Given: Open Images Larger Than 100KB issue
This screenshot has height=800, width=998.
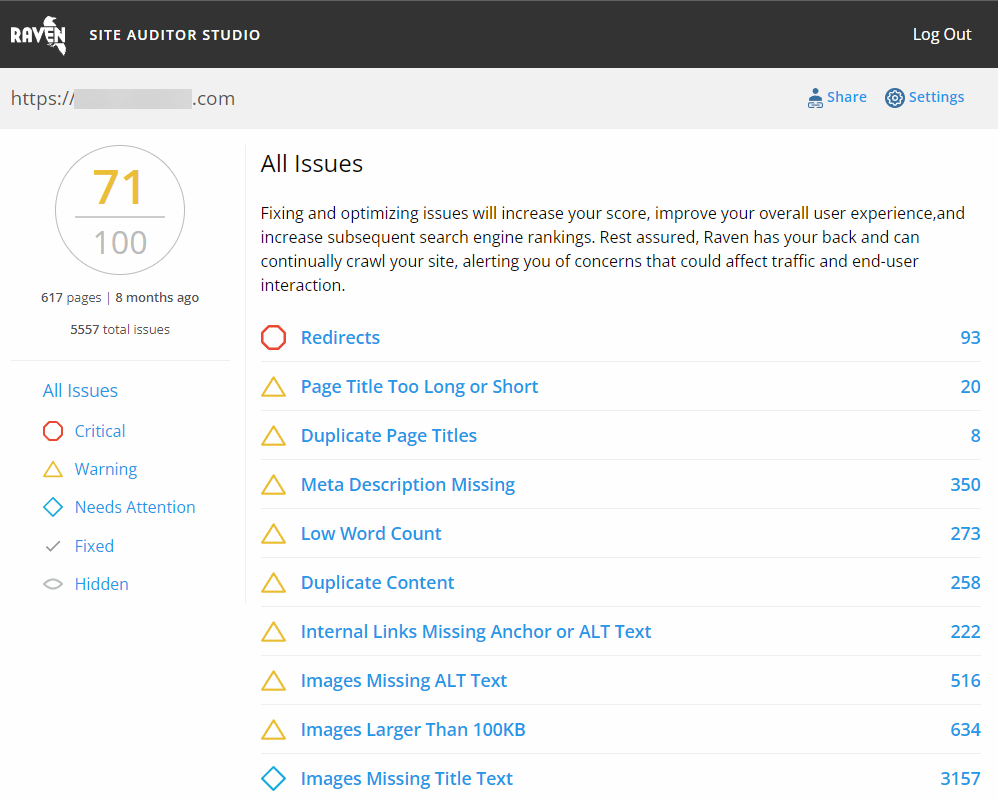Looking at the screenshot, I should [x=413, y=730].
